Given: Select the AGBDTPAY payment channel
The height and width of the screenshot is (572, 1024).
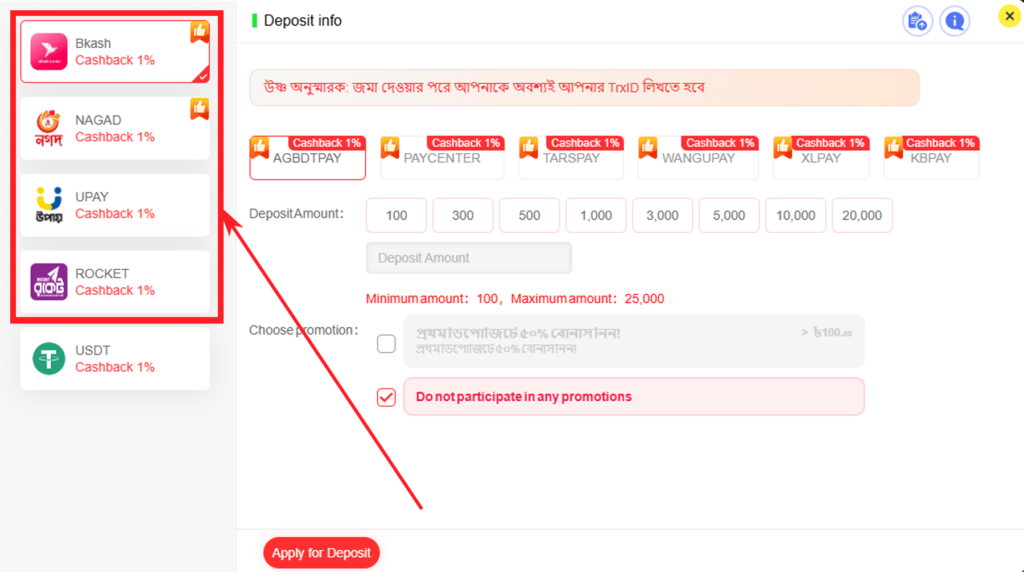Looking at the screenshot, I should [x=308, y=159].
